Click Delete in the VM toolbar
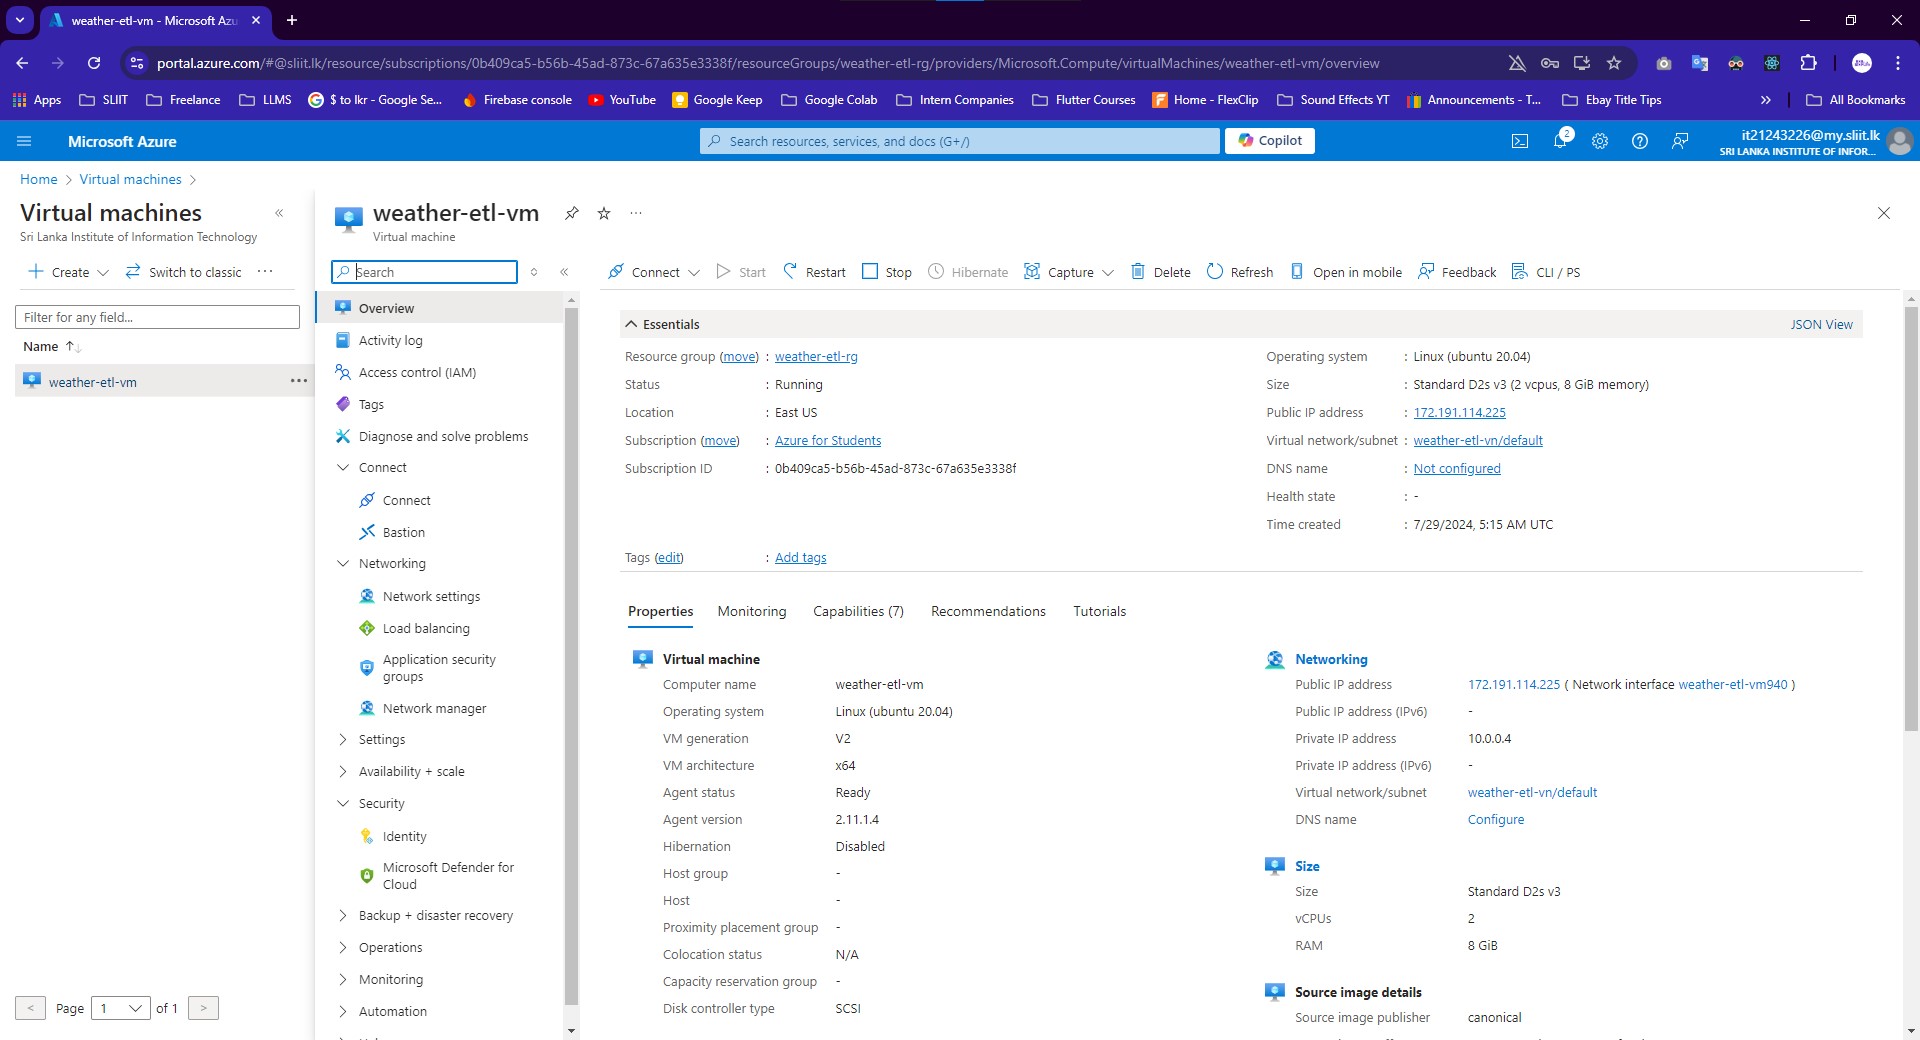 (x=1160, y=272)
